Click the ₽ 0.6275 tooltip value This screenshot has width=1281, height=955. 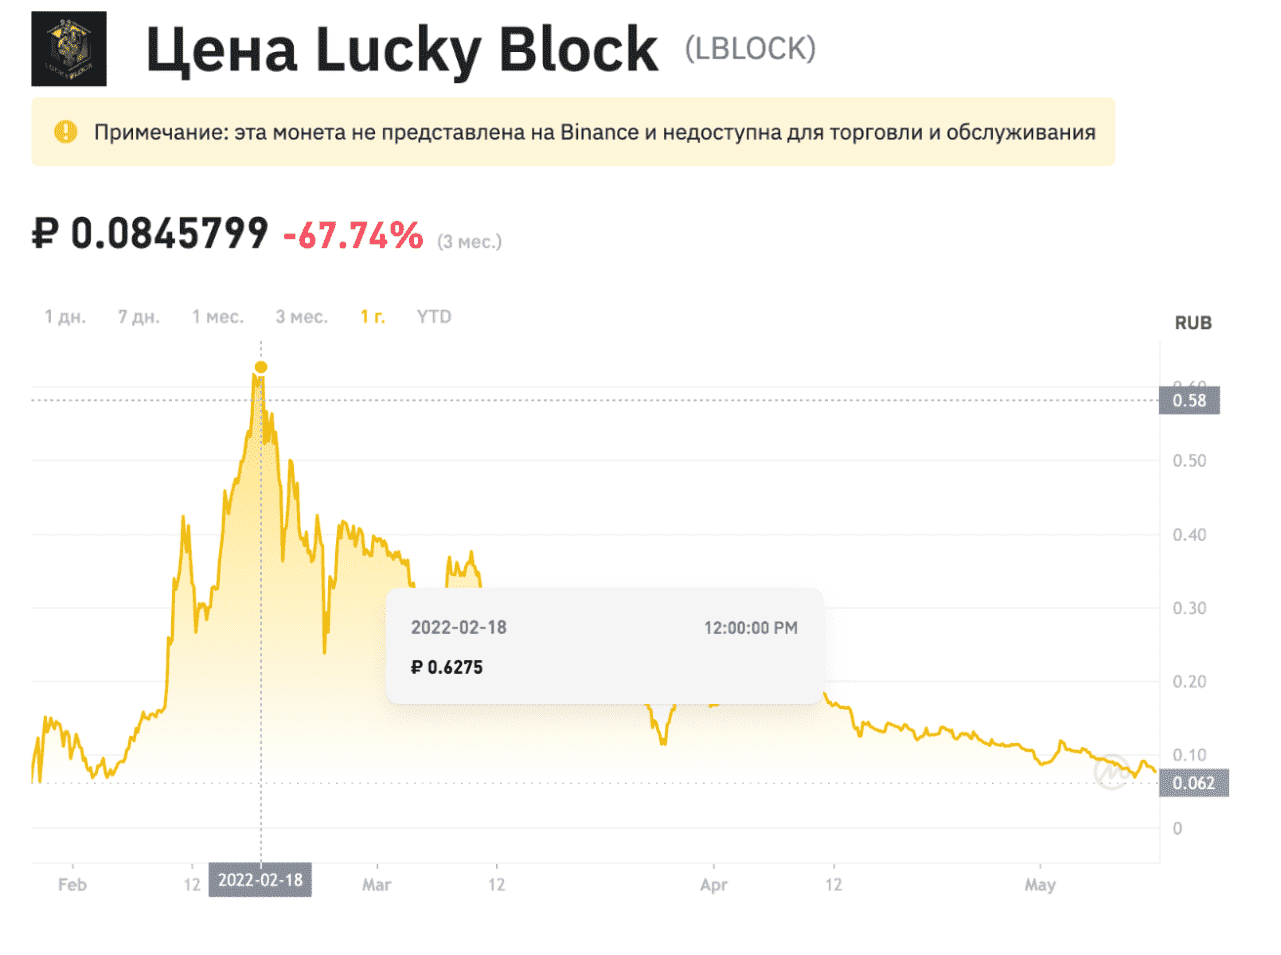(447, 667)
